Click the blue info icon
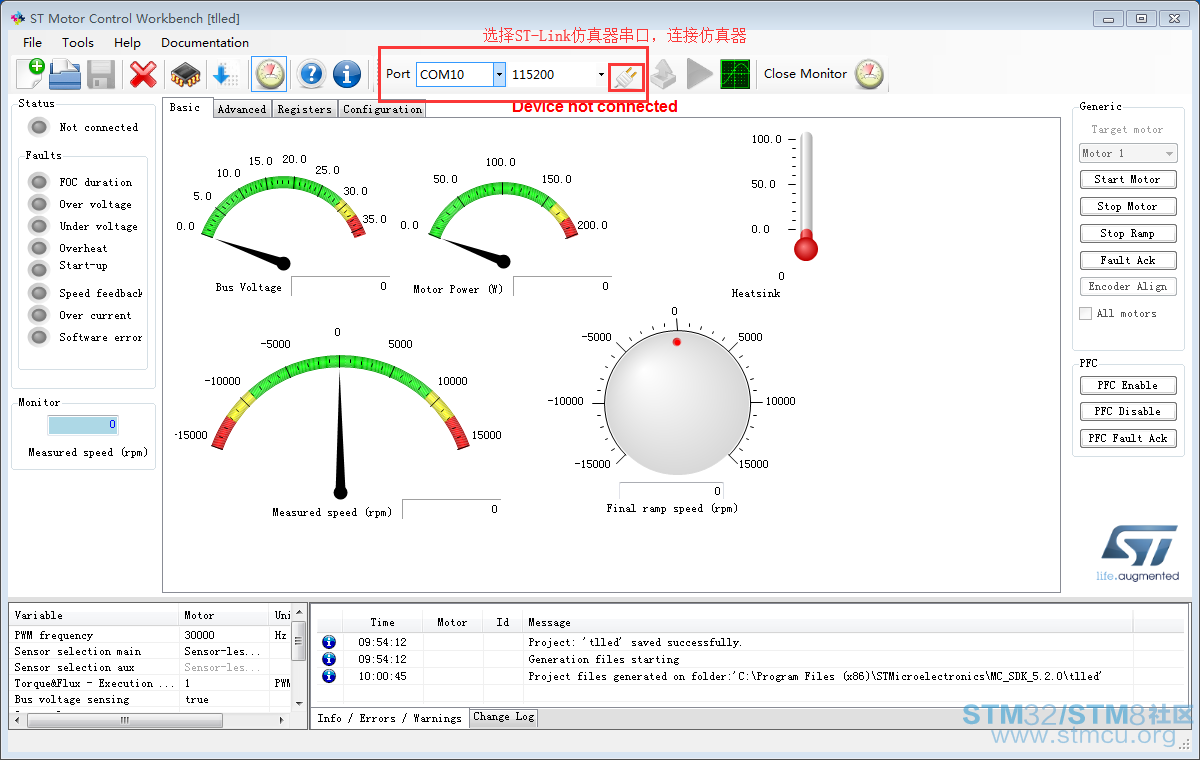 pyautogui.click(x=347, y=74)
